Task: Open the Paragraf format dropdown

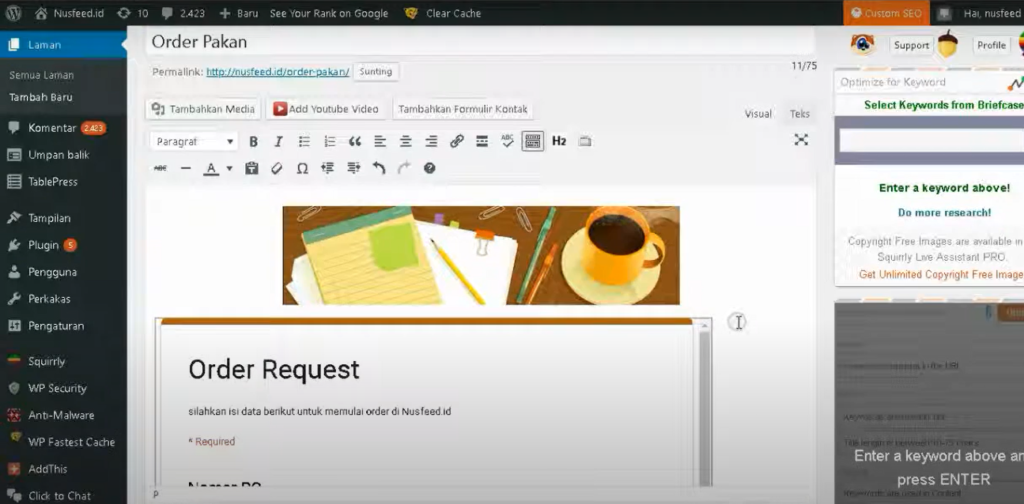Action: tap(195, 142)
